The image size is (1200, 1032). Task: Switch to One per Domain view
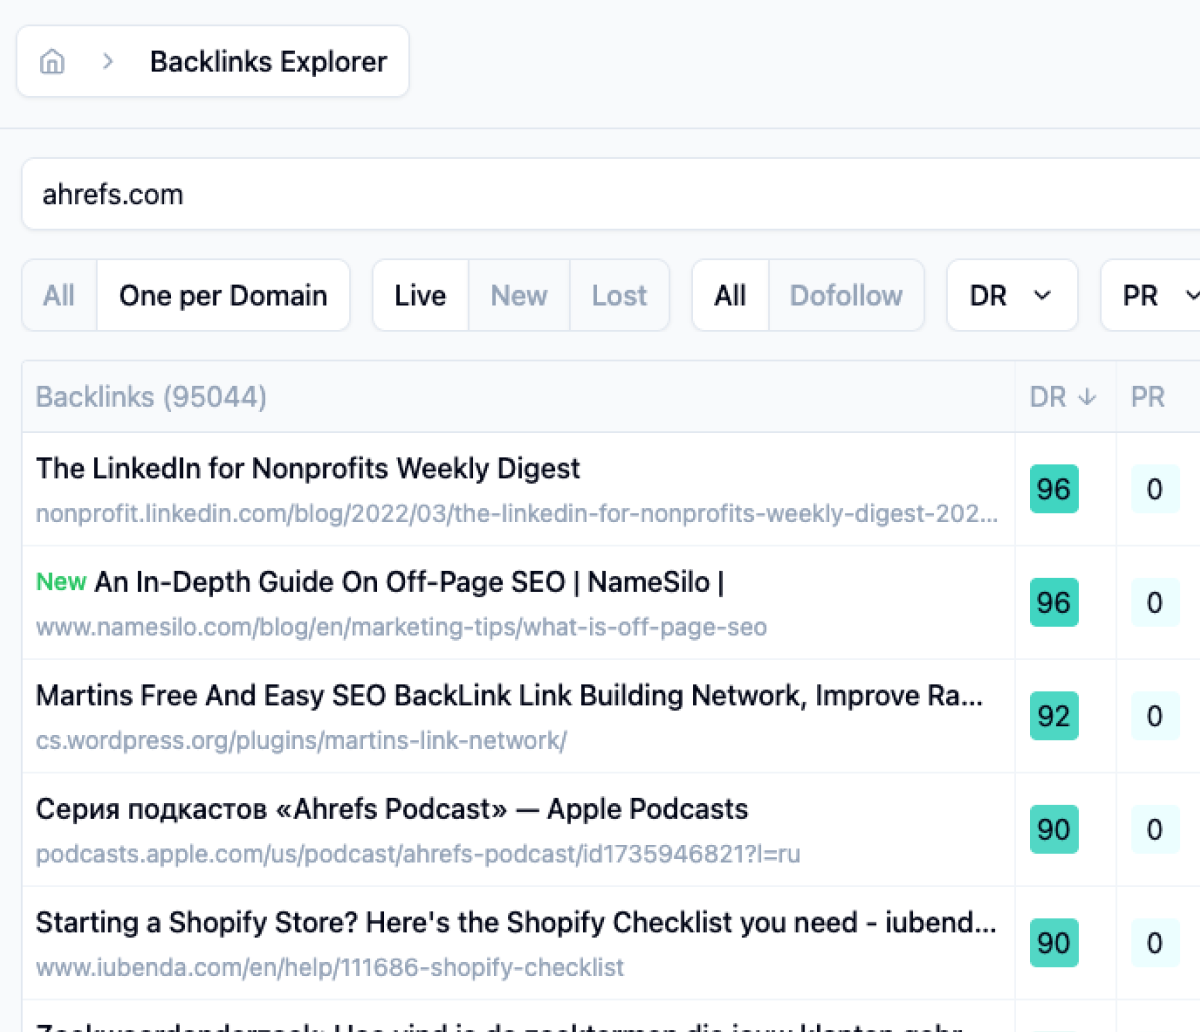(x=223, y=295)
